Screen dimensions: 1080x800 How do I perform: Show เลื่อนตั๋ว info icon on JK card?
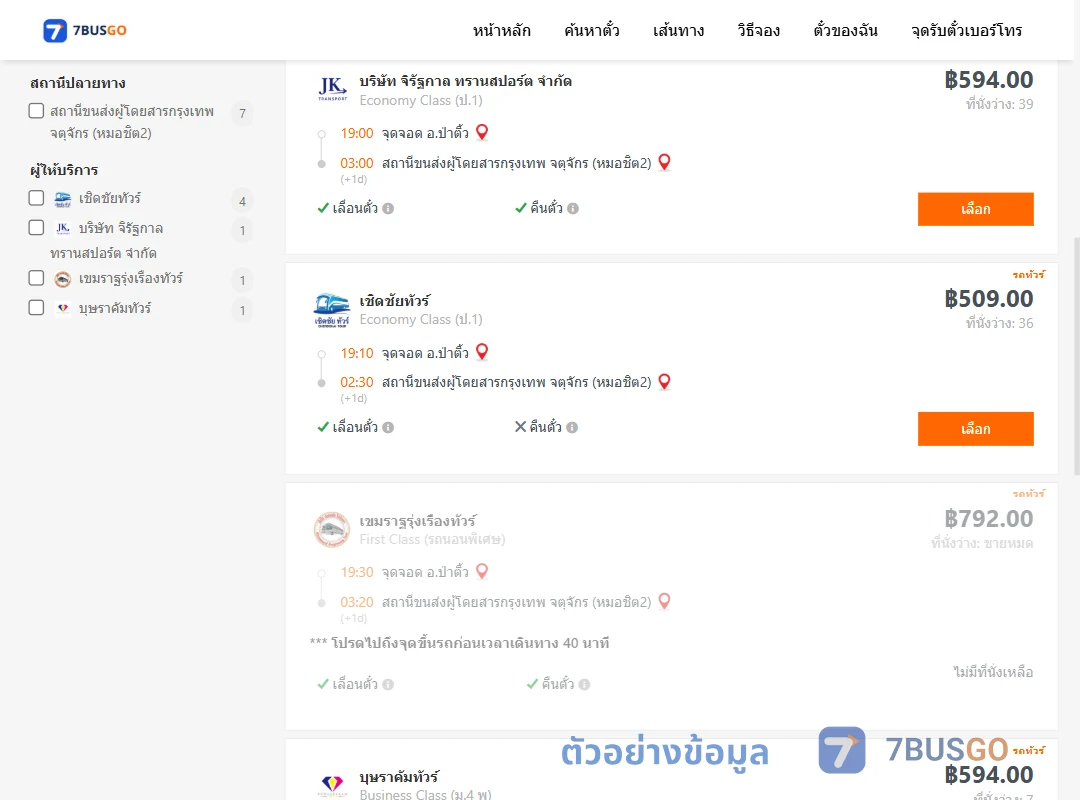[x=388, y=208]
